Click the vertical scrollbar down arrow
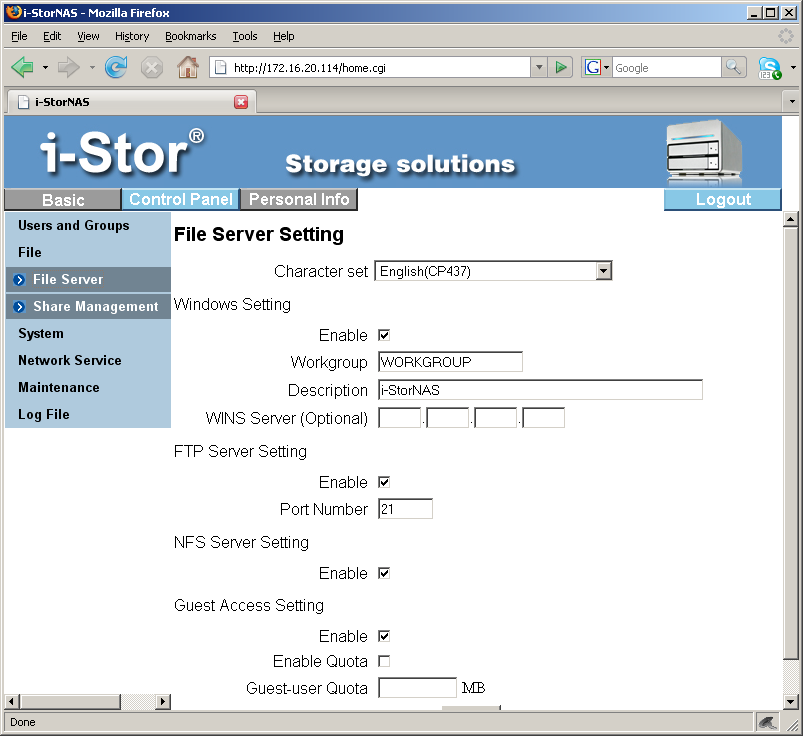The width and height of the screenshot is (803, 736). tap(791, 702)
